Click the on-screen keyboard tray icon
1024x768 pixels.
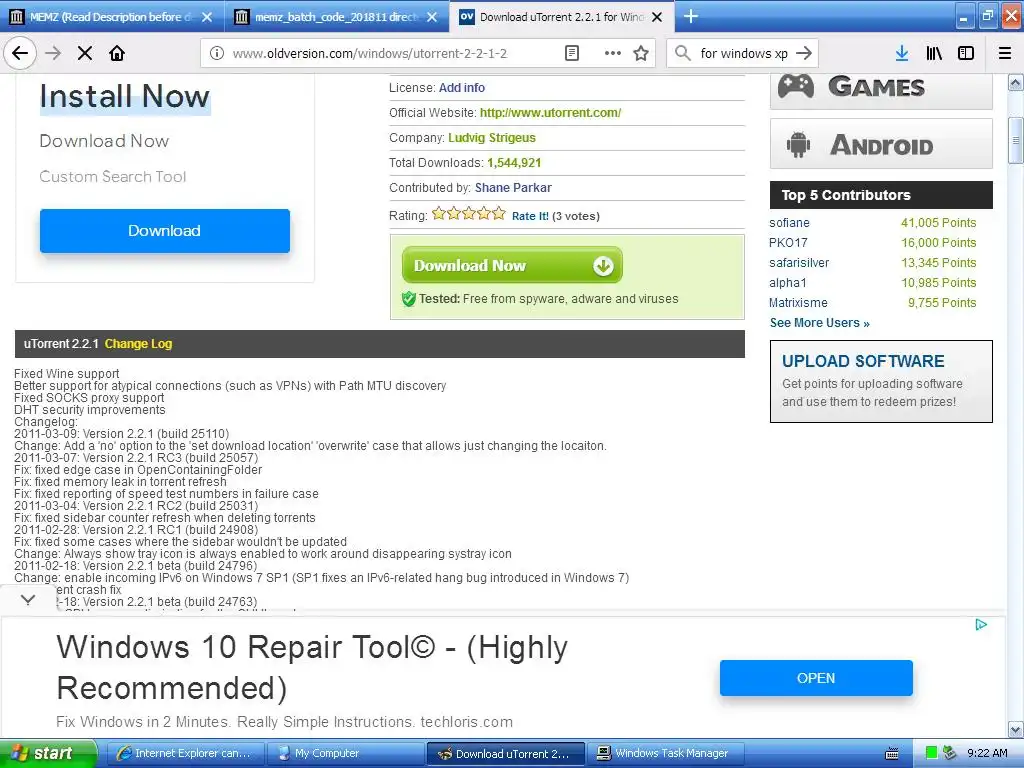[x=891, y=754]
